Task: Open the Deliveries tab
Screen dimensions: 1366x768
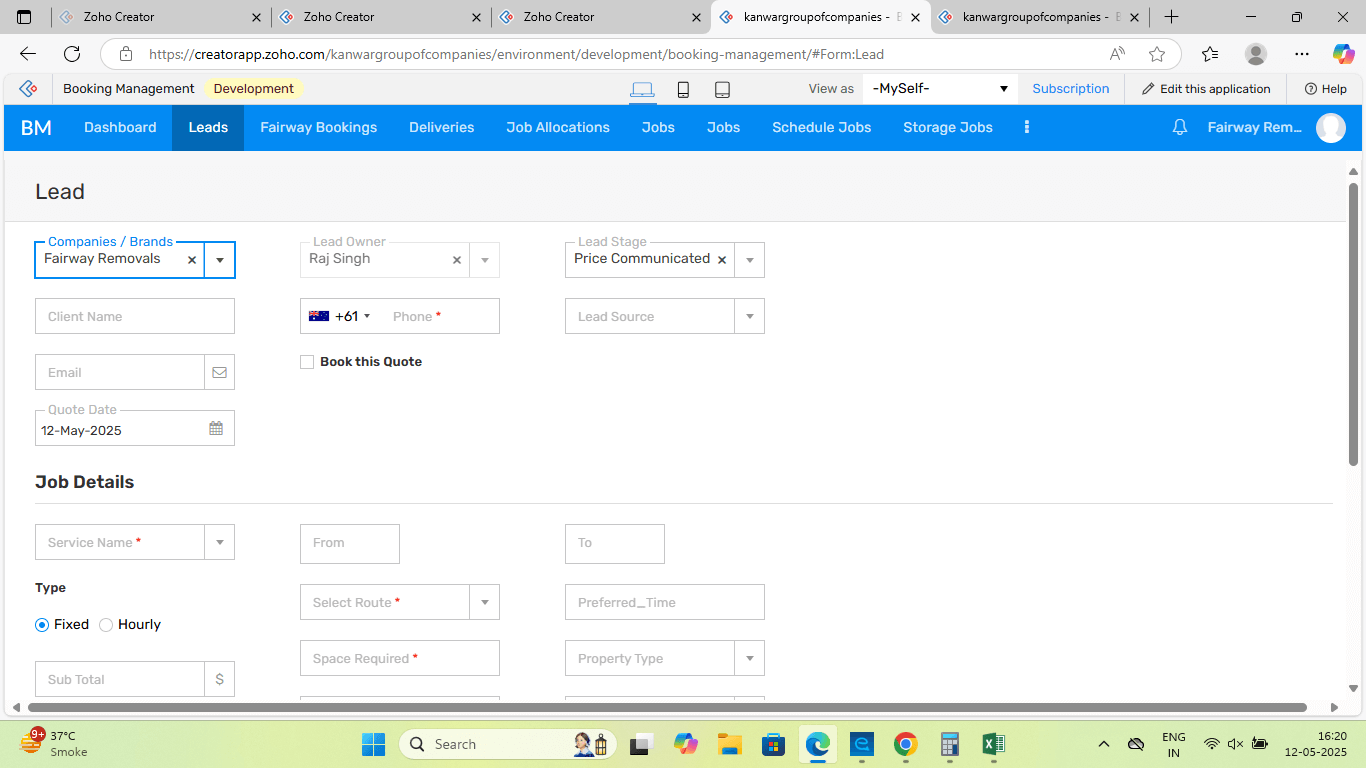Action: tap(441, 127)
